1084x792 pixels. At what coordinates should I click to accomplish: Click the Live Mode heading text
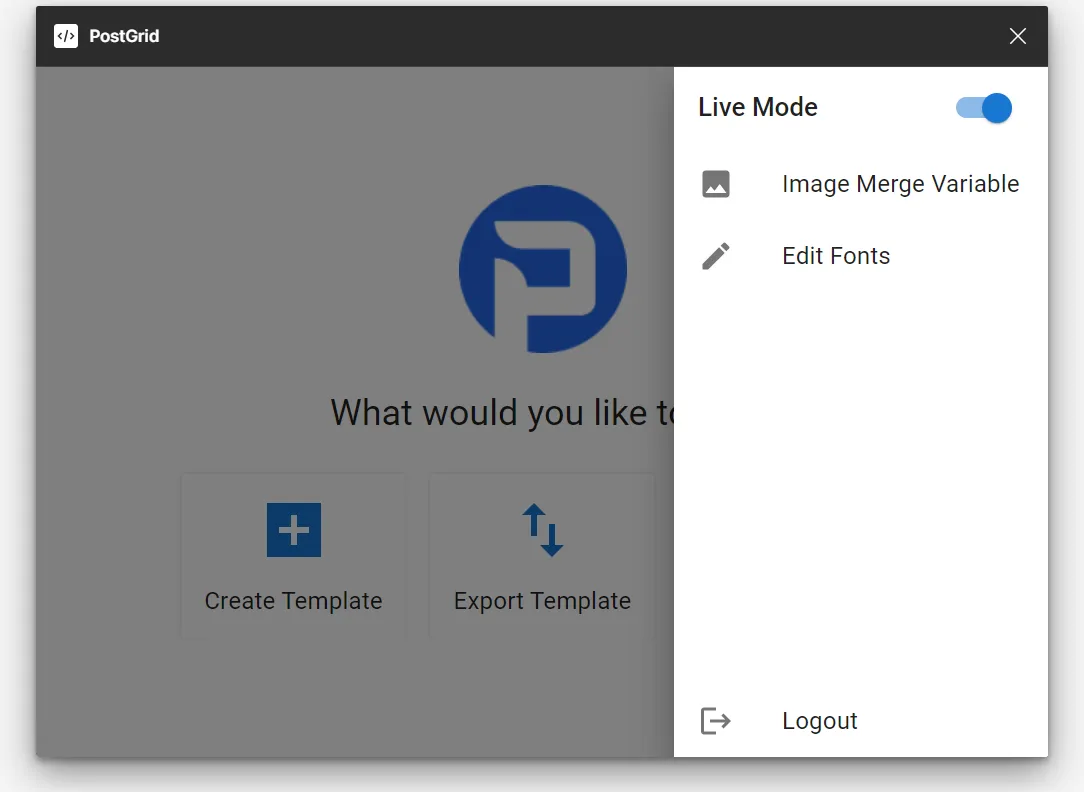pos(758,107)
